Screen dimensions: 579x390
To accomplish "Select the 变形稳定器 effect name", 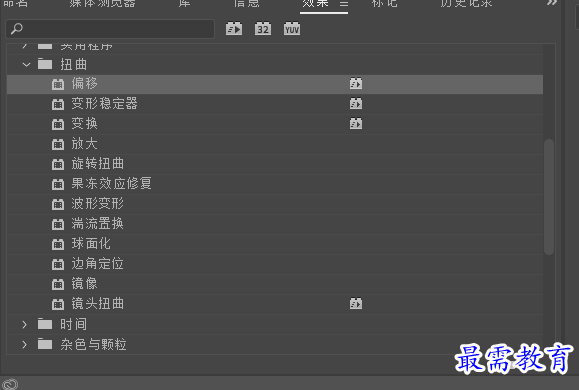I will 105,103.
